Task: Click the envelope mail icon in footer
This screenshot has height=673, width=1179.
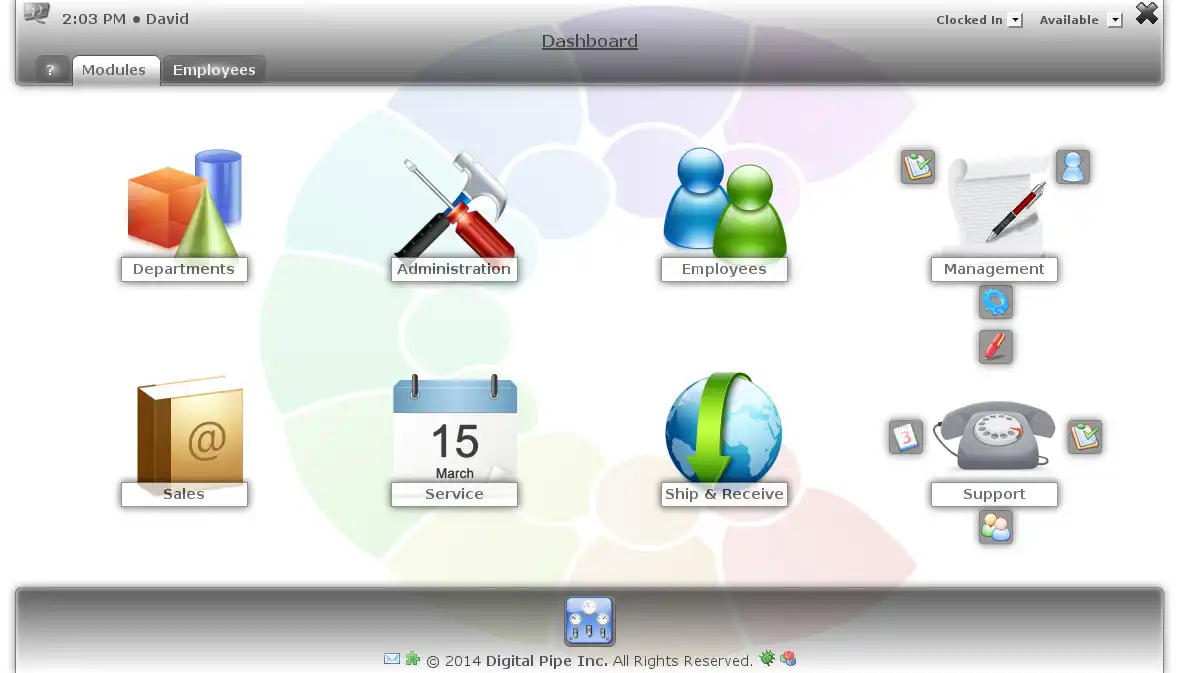Action: click(x=392, y=659)
